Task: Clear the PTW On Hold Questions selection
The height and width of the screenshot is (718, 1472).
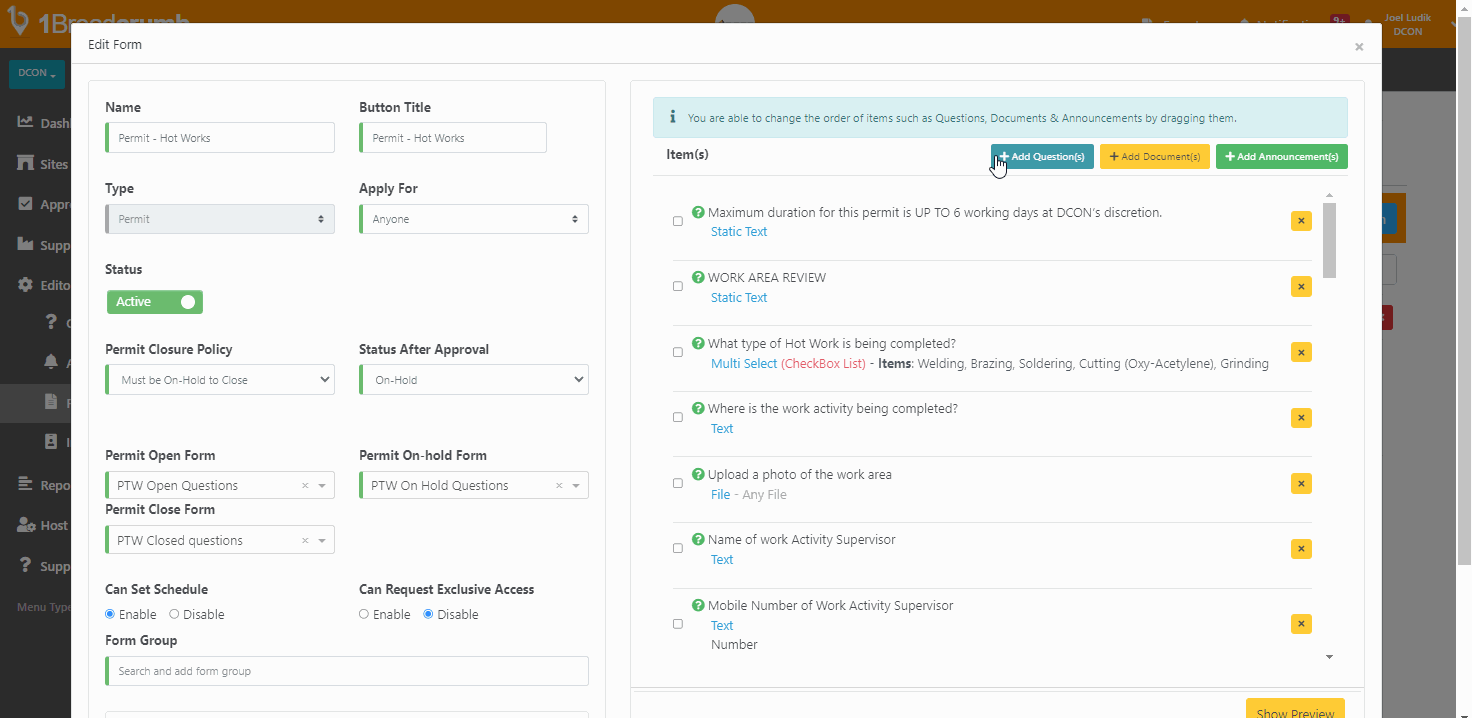Action: tap(559, 486)
